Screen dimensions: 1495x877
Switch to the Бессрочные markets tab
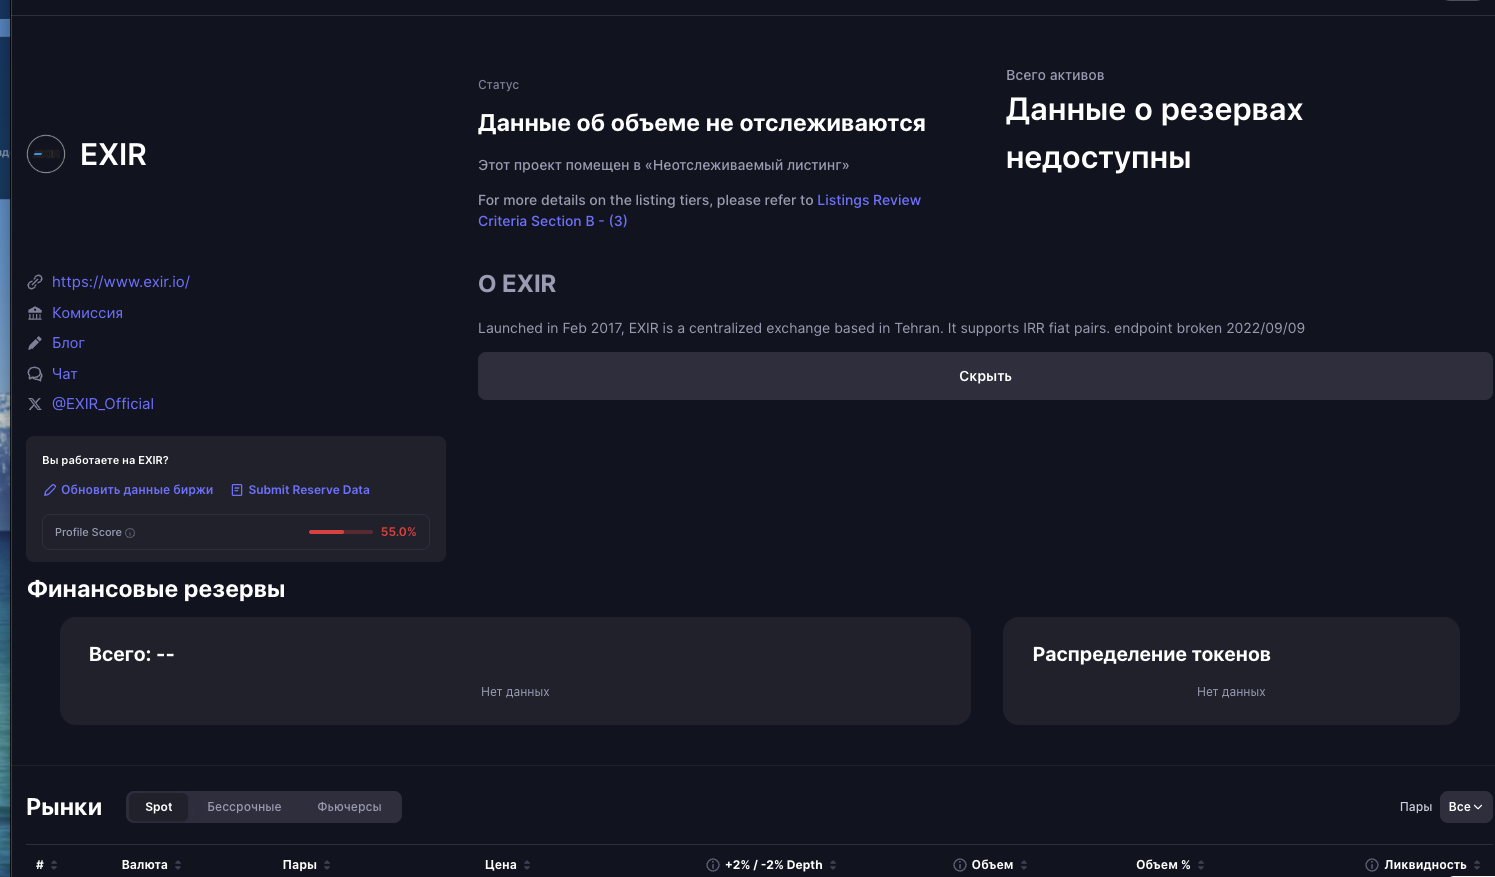[244, 807]
